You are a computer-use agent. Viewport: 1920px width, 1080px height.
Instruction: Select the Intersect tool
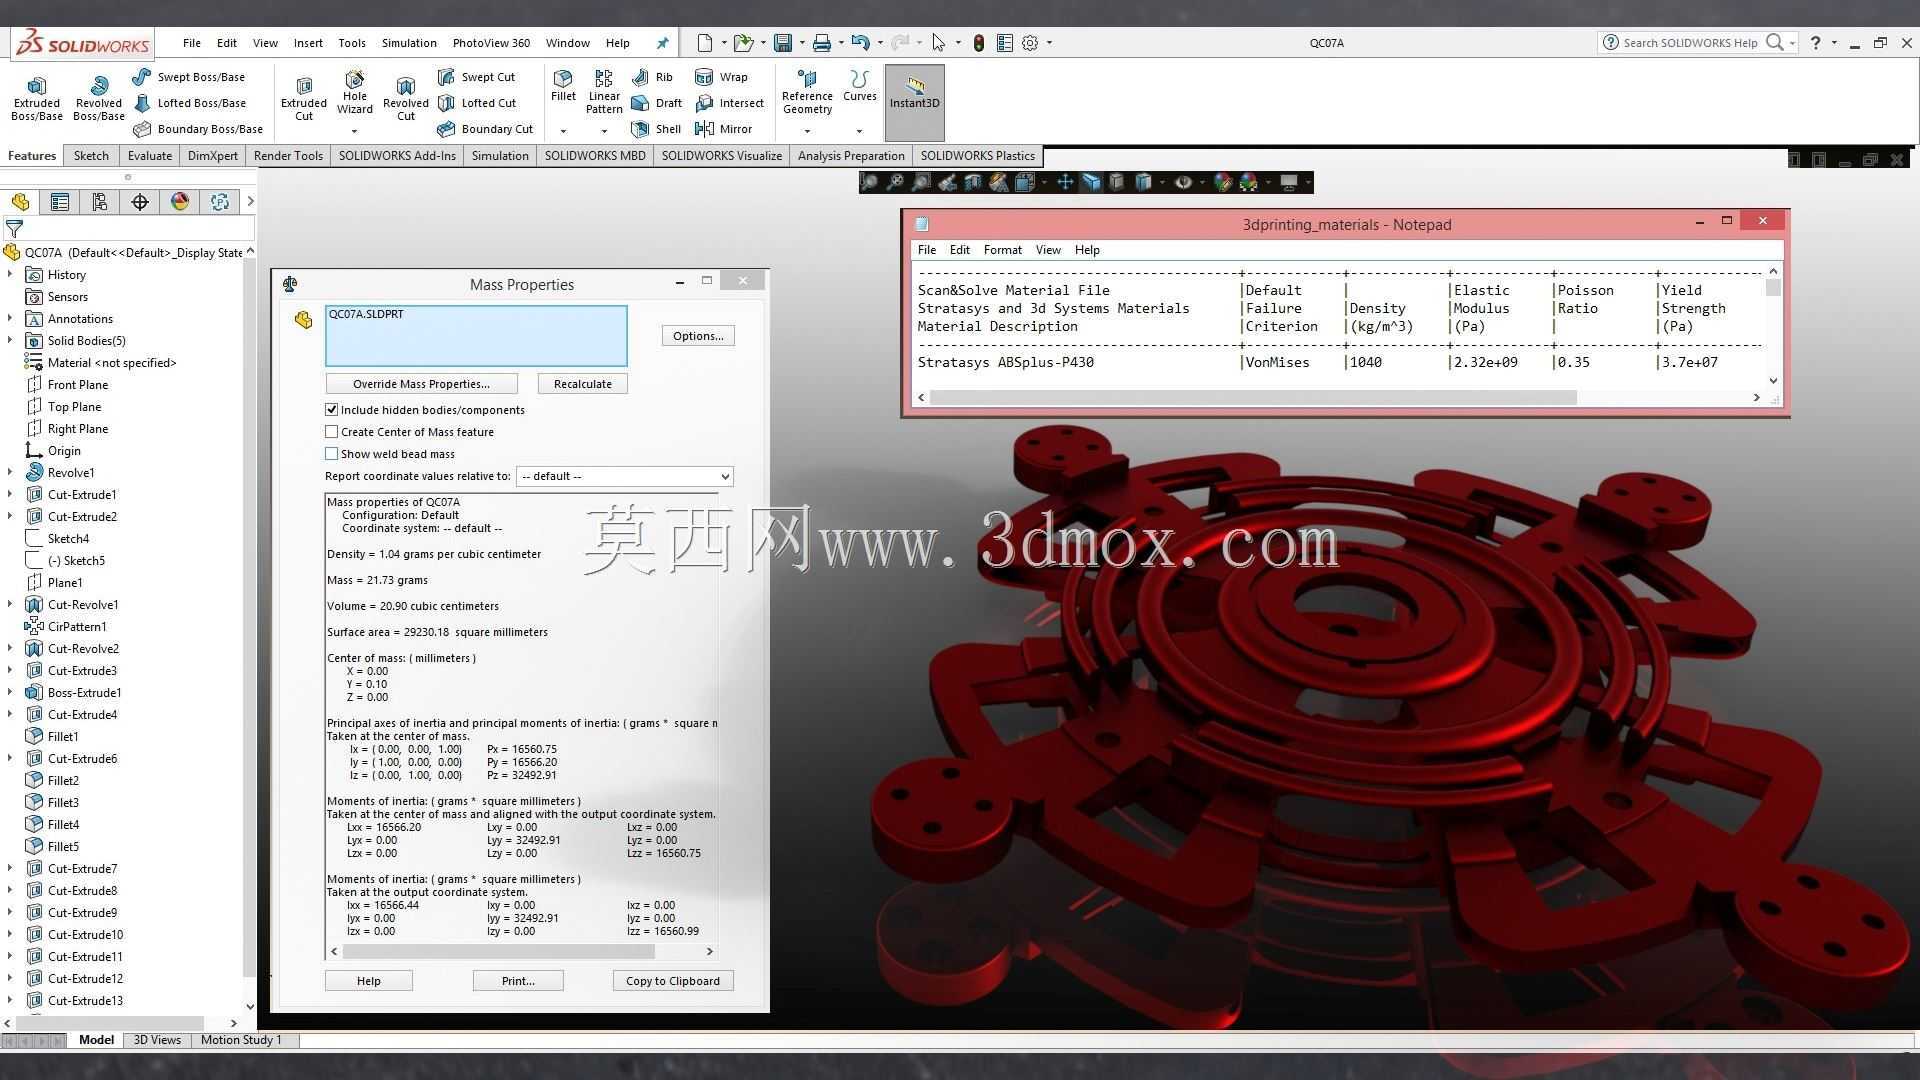point(729,103)
